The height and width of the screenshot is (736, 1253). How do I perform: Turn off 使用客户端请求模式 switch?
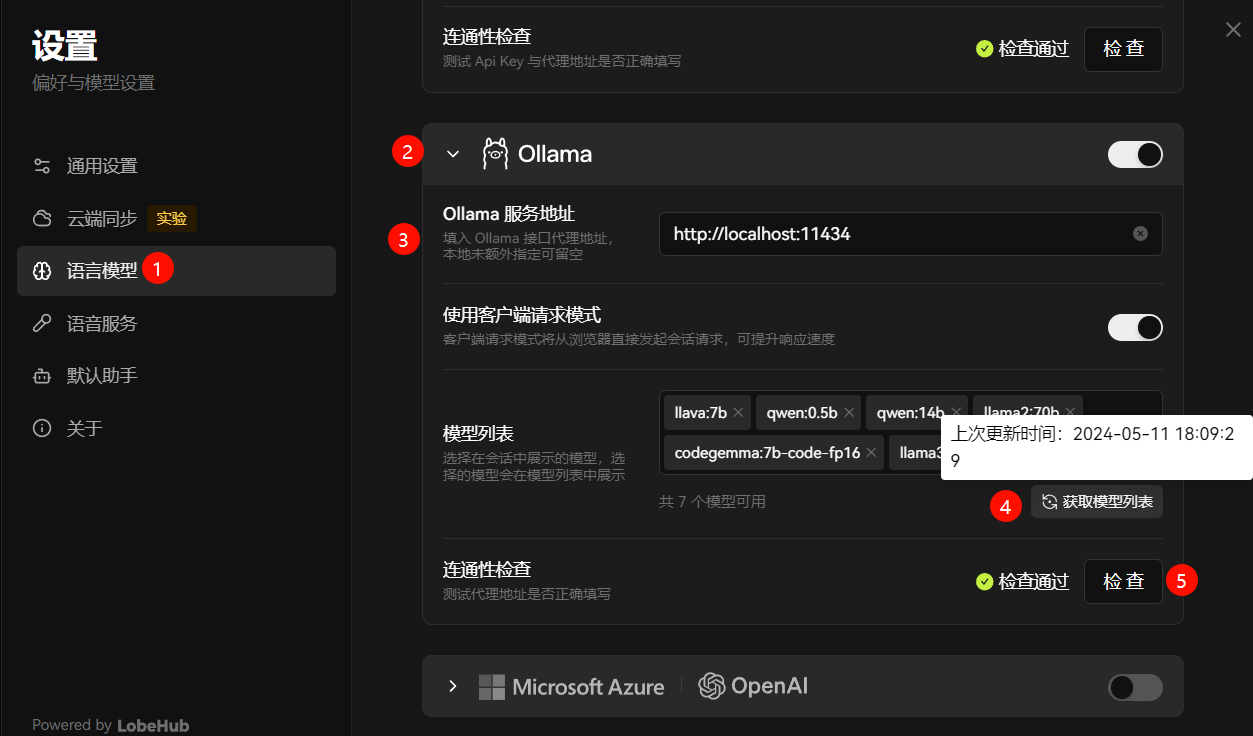1135,327
